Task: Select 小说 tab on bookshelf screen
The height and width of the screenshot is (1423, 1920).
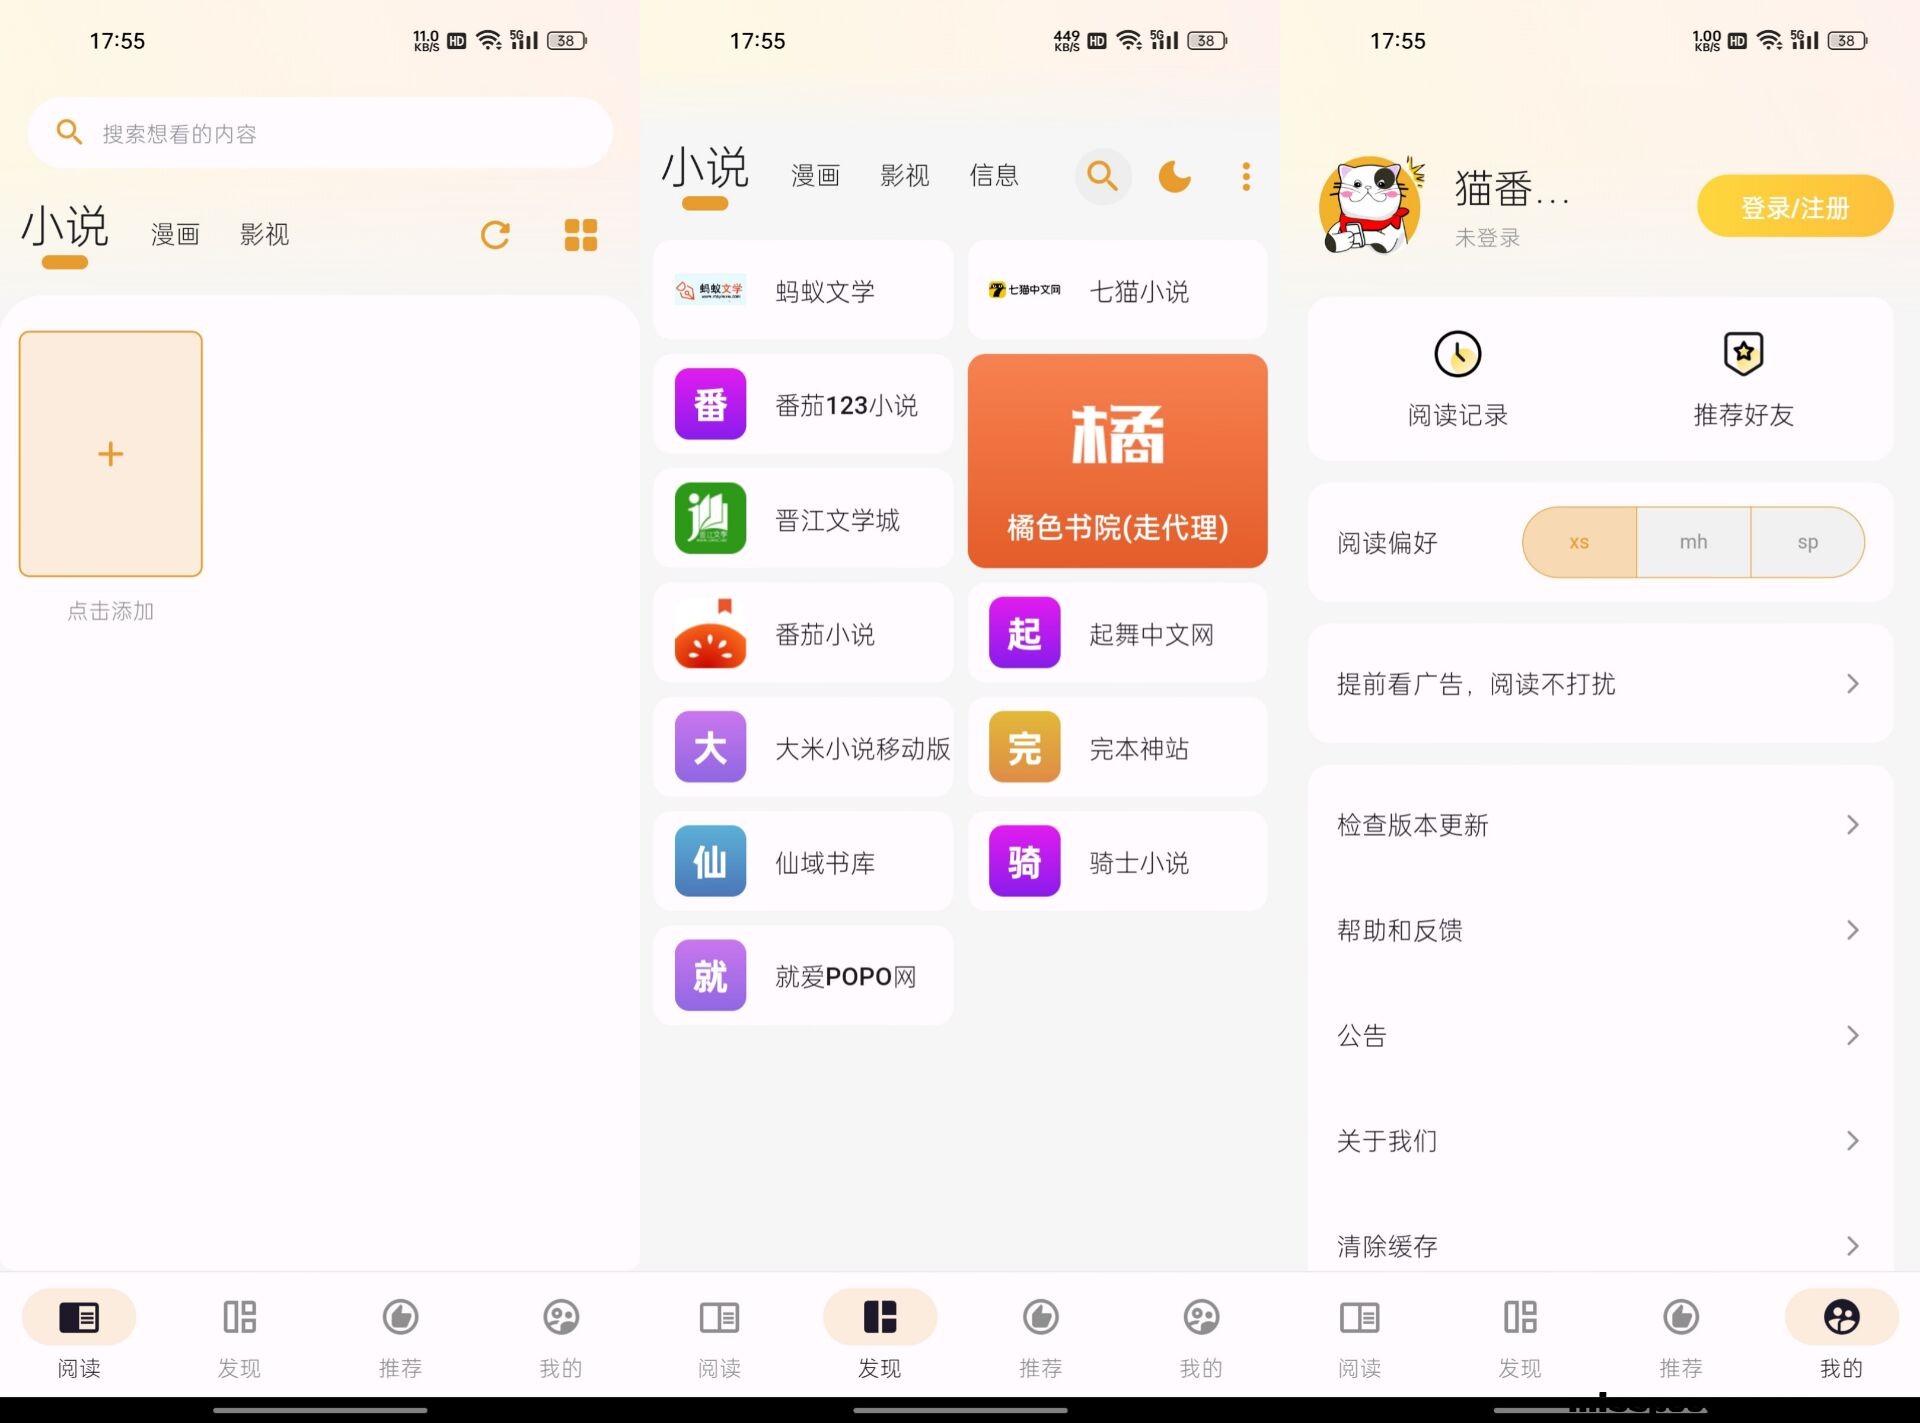Action: click(65, 227)
